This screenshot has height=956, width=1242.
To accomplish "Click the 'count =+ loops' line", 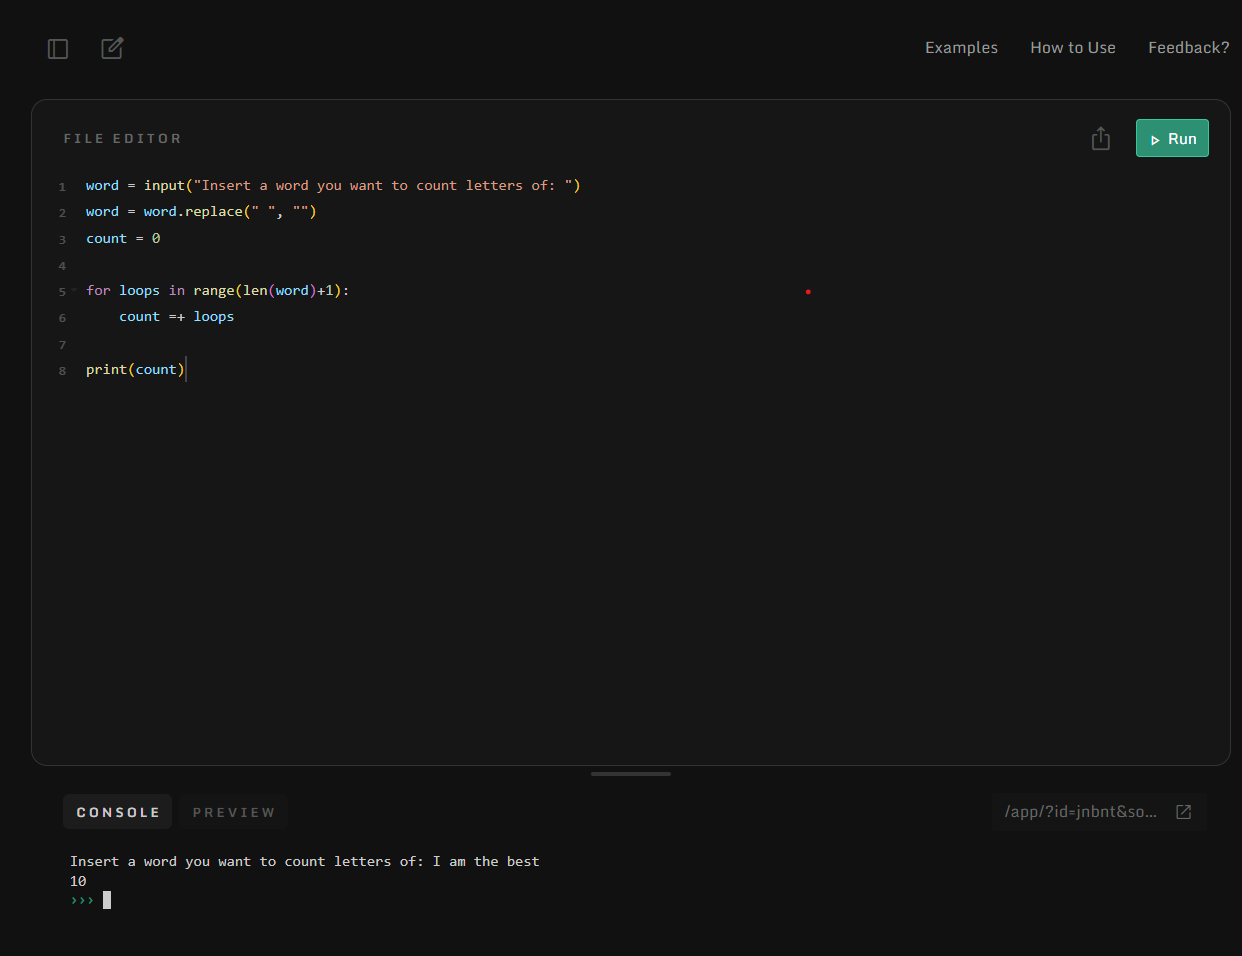I will (x=176, y=317).
